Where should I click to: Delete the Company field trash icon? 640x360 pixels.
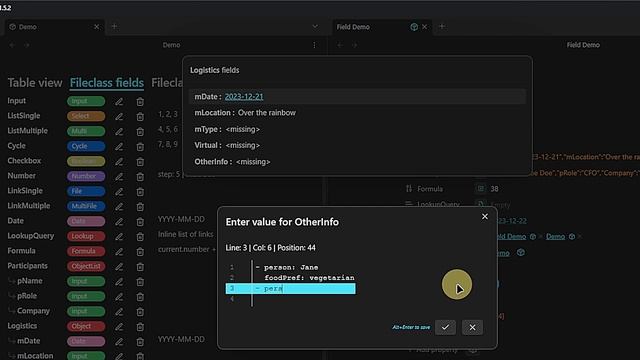(140, 312)
